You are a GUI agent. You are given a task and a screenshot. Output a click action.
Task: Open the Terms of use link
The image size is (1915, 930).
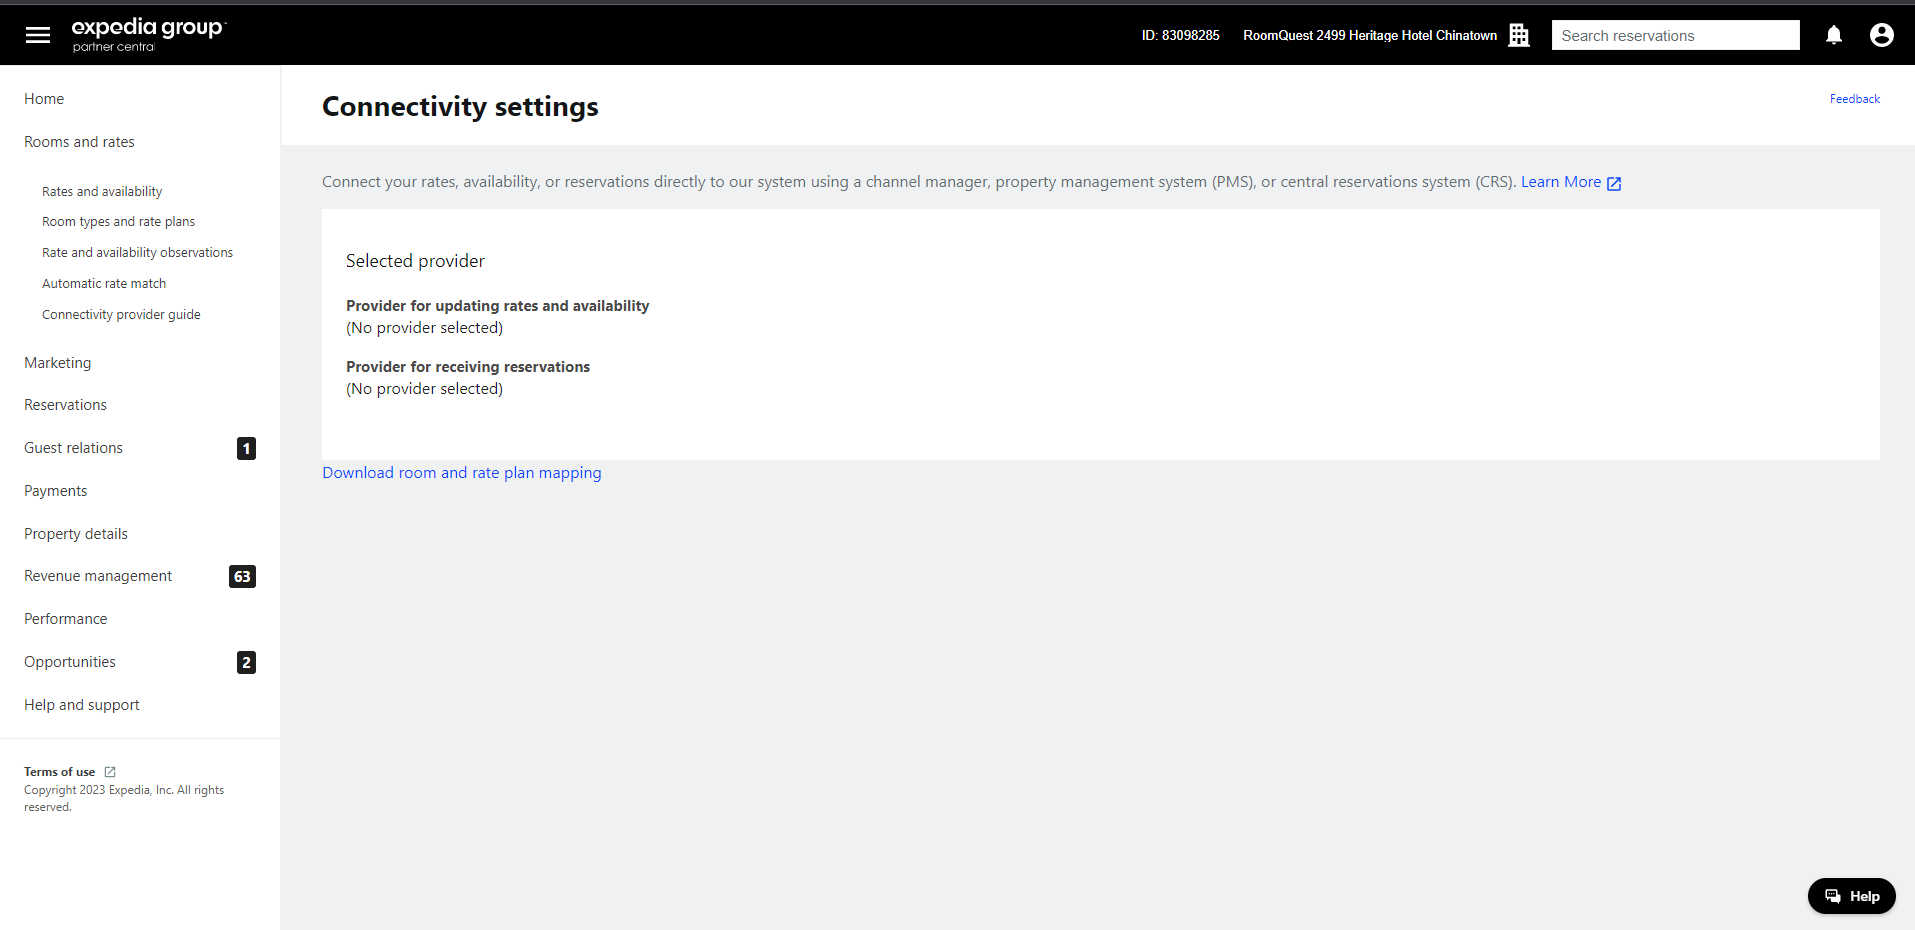click(59, 772)
